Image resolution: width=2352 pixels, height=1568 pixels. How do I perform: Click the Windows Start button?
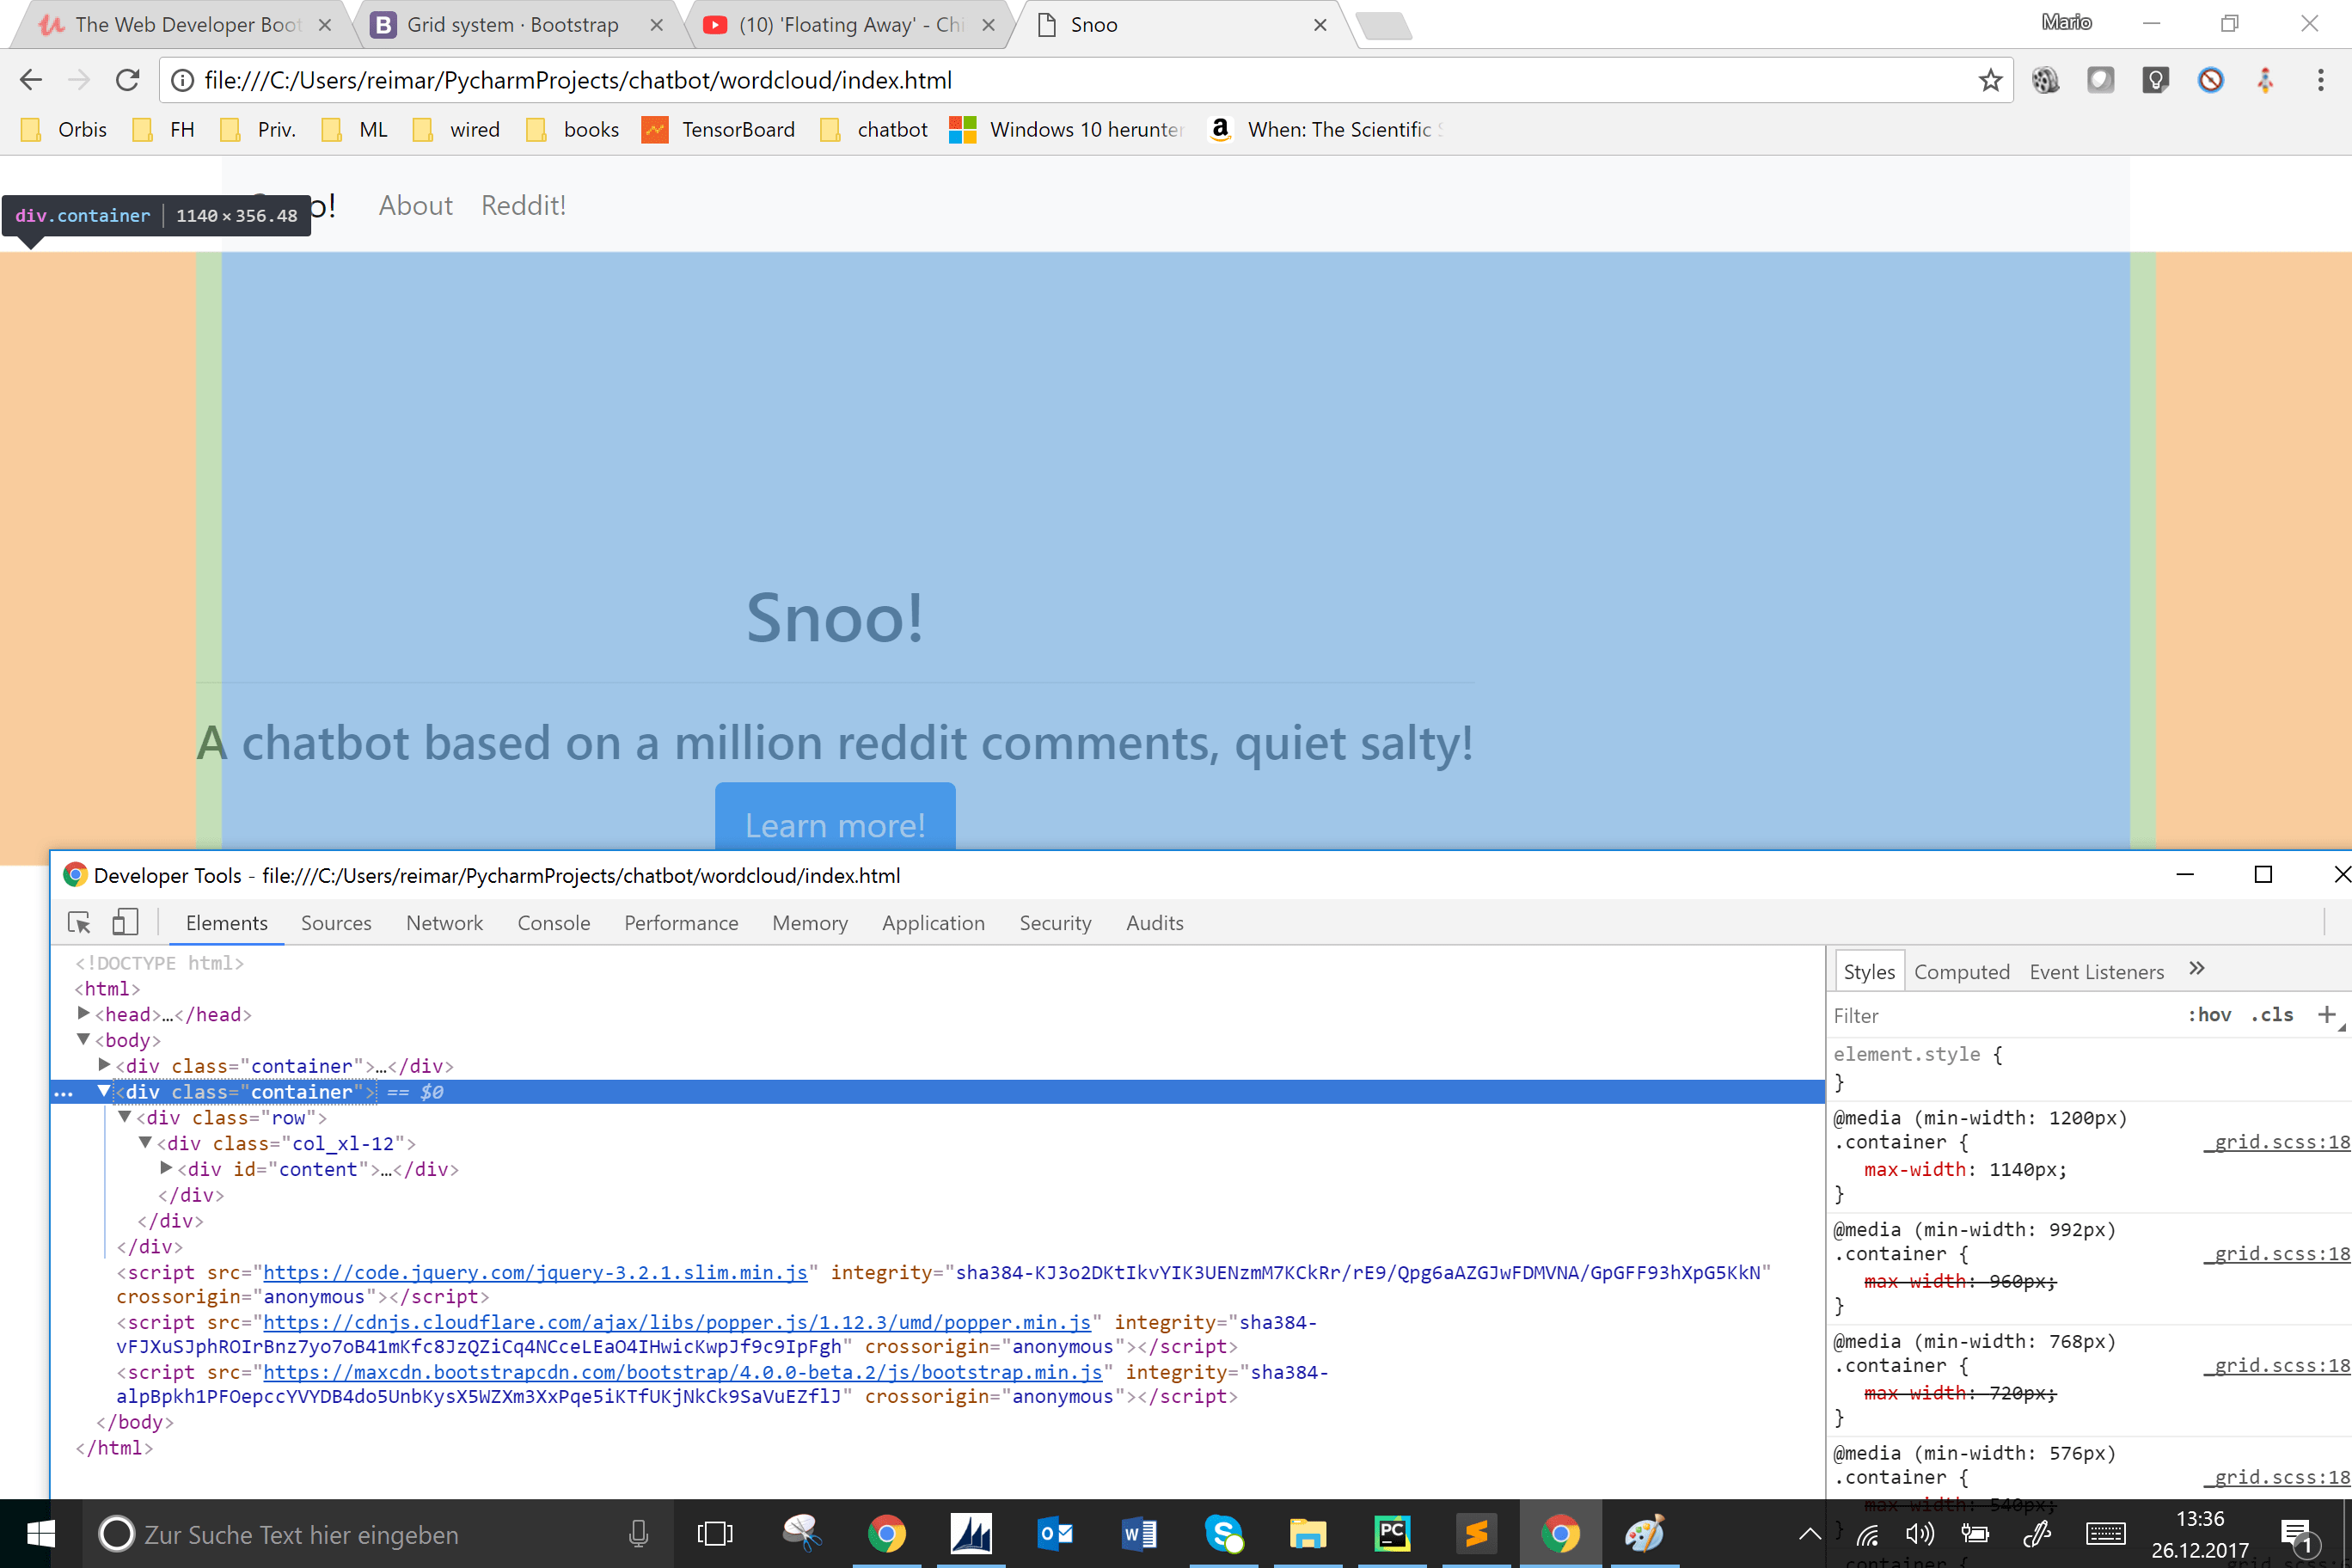pyautogui.click(x=39, y=1534)
